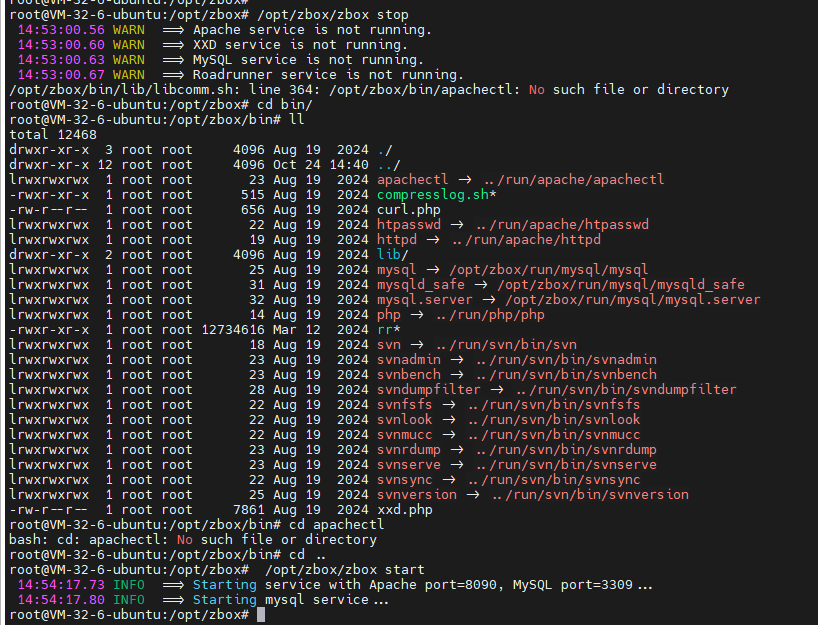Click the 'mysql.server' symlink name

425,300
